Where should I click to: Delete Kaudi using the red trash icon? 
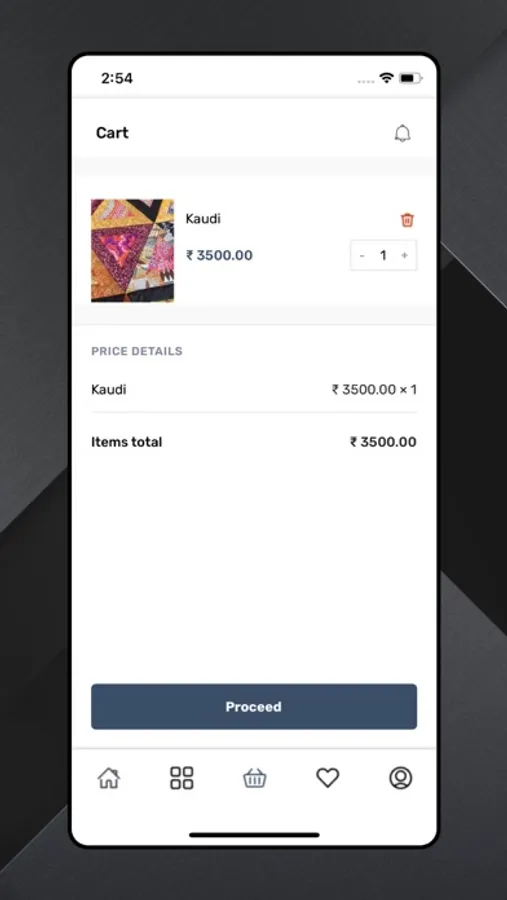click(x=407, y=220)
